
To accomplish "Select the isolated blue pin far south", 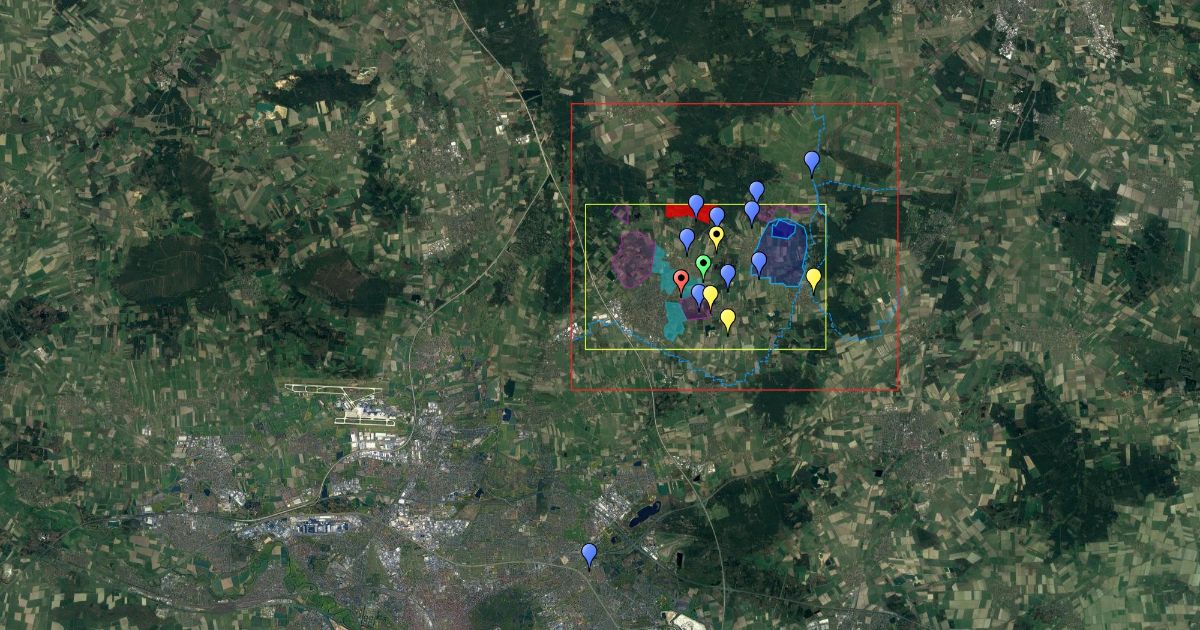I will [589, 555].
